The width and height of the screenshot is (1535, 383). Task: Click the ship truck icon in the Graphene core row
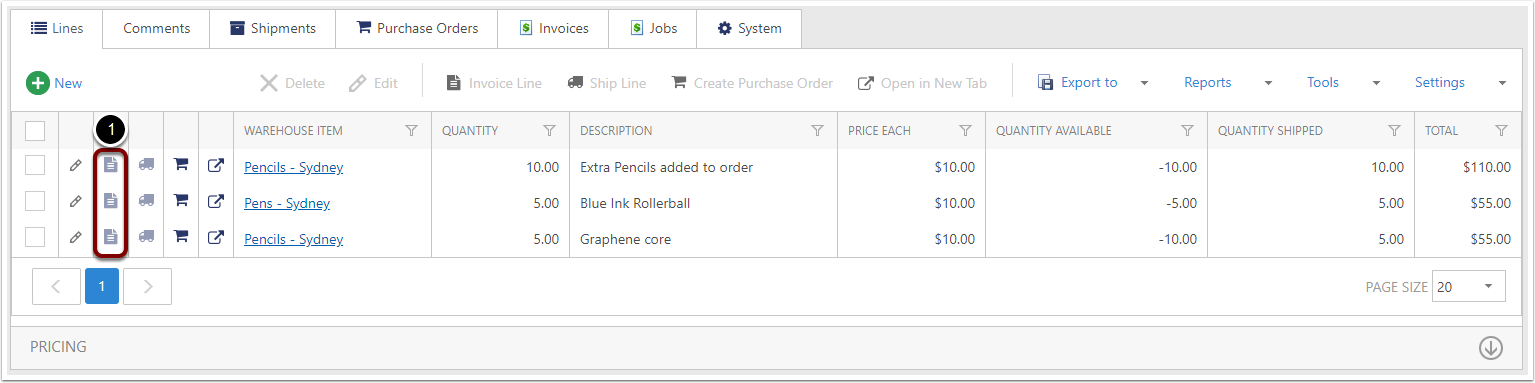click(147, 237)
